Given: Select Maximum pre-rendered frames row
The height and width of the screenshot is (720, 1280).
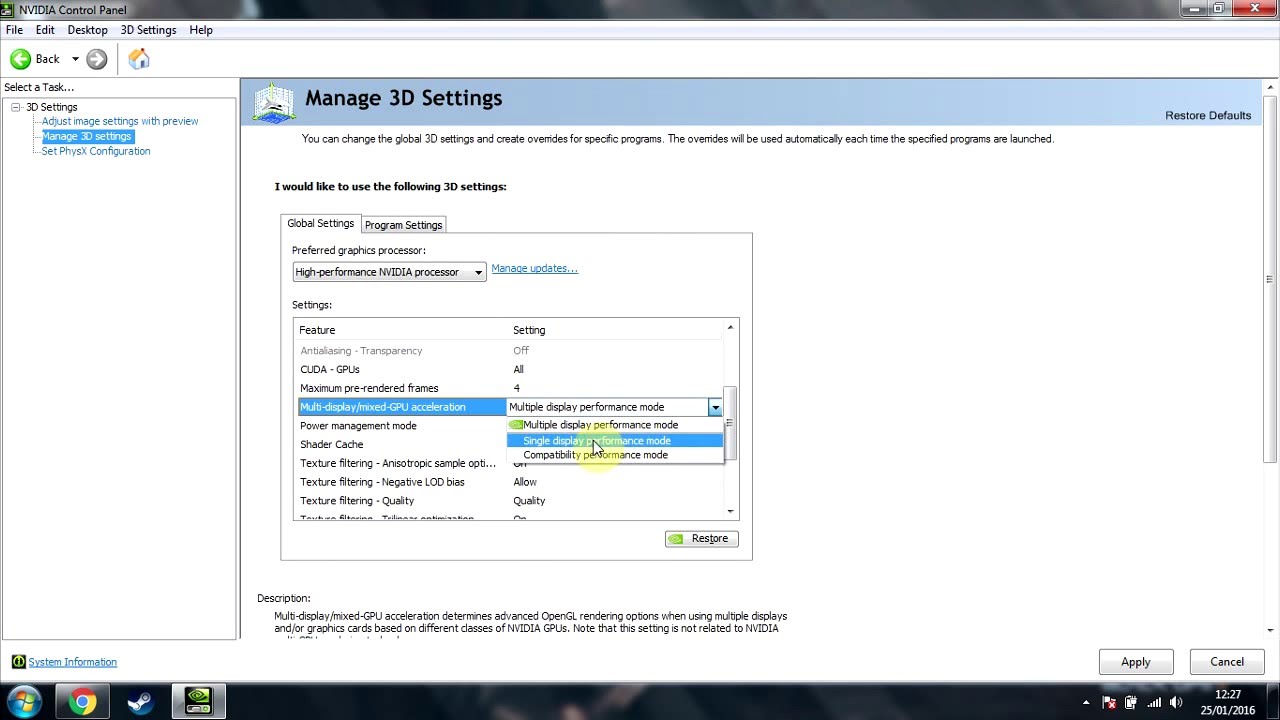Looking at the screenshot, I should click(x=509, y=388).
